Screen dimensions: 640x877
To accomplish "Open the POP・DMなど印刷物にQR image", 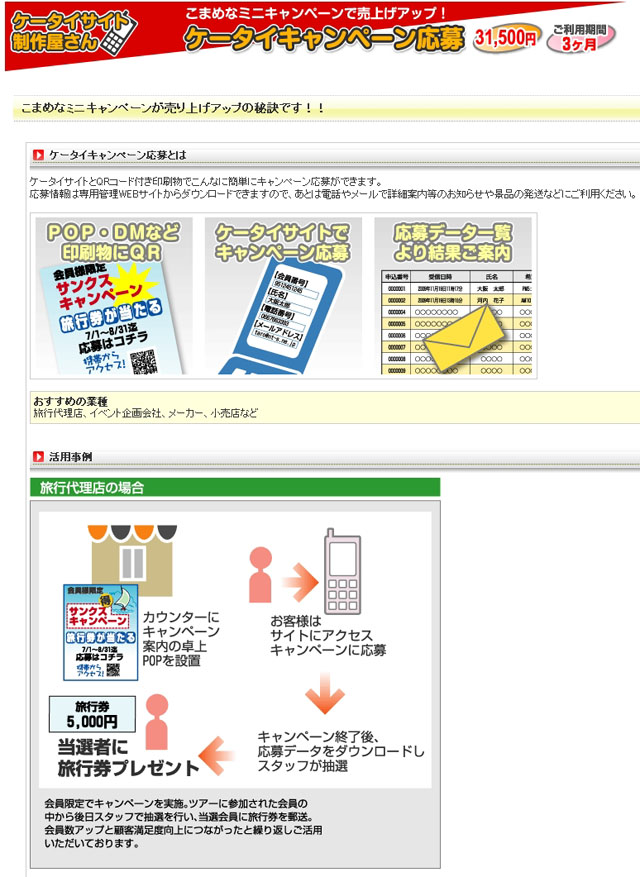I will click(113, 296).
